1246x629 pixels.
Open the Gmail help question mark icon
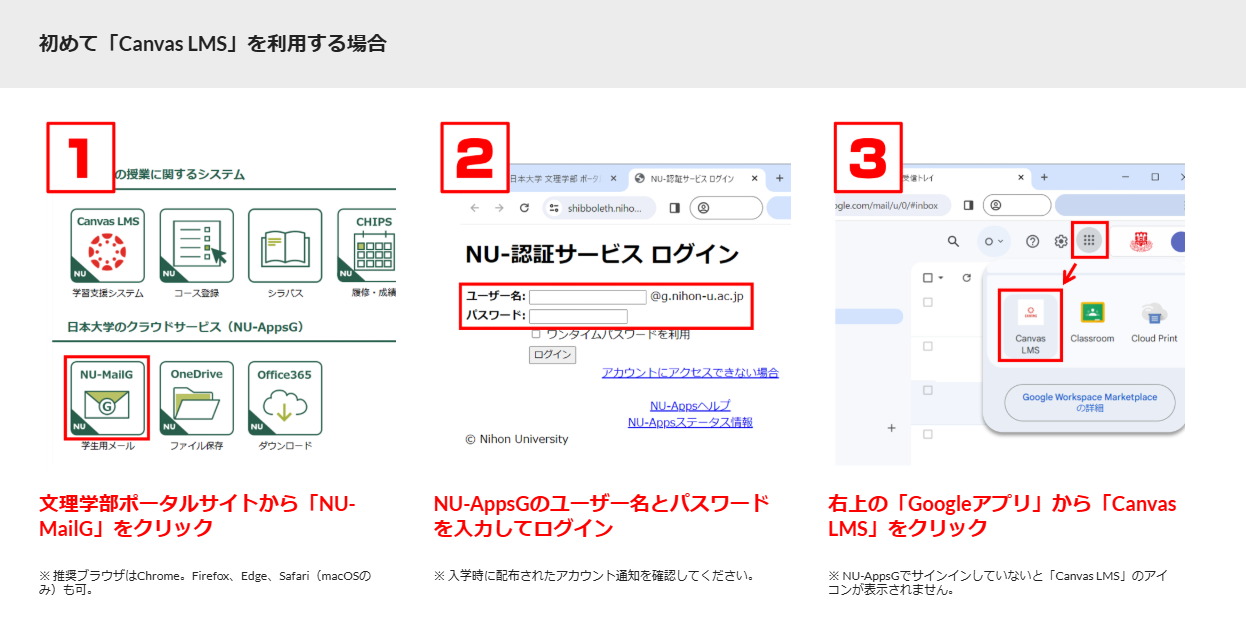click(1033, 241)
